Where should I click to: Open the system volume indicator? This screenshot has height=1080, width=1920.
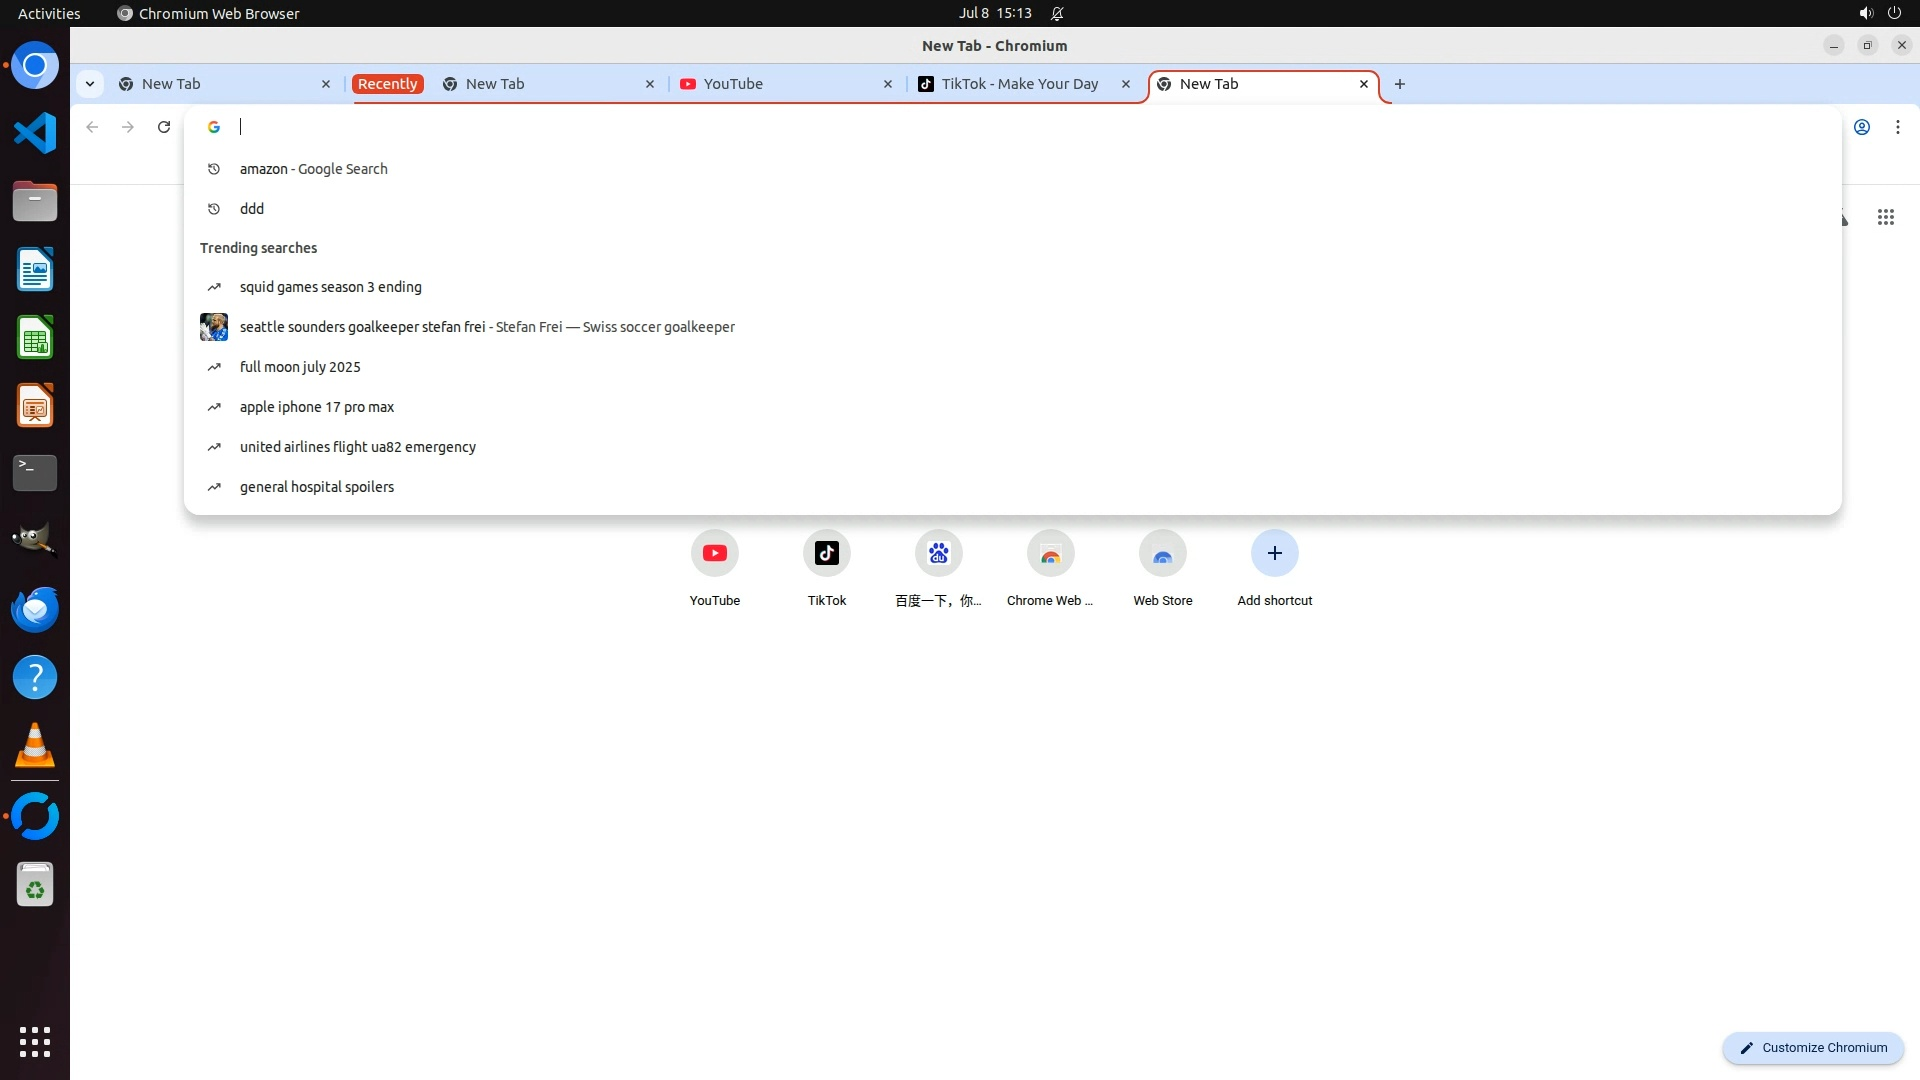[x=1865, y=13]
